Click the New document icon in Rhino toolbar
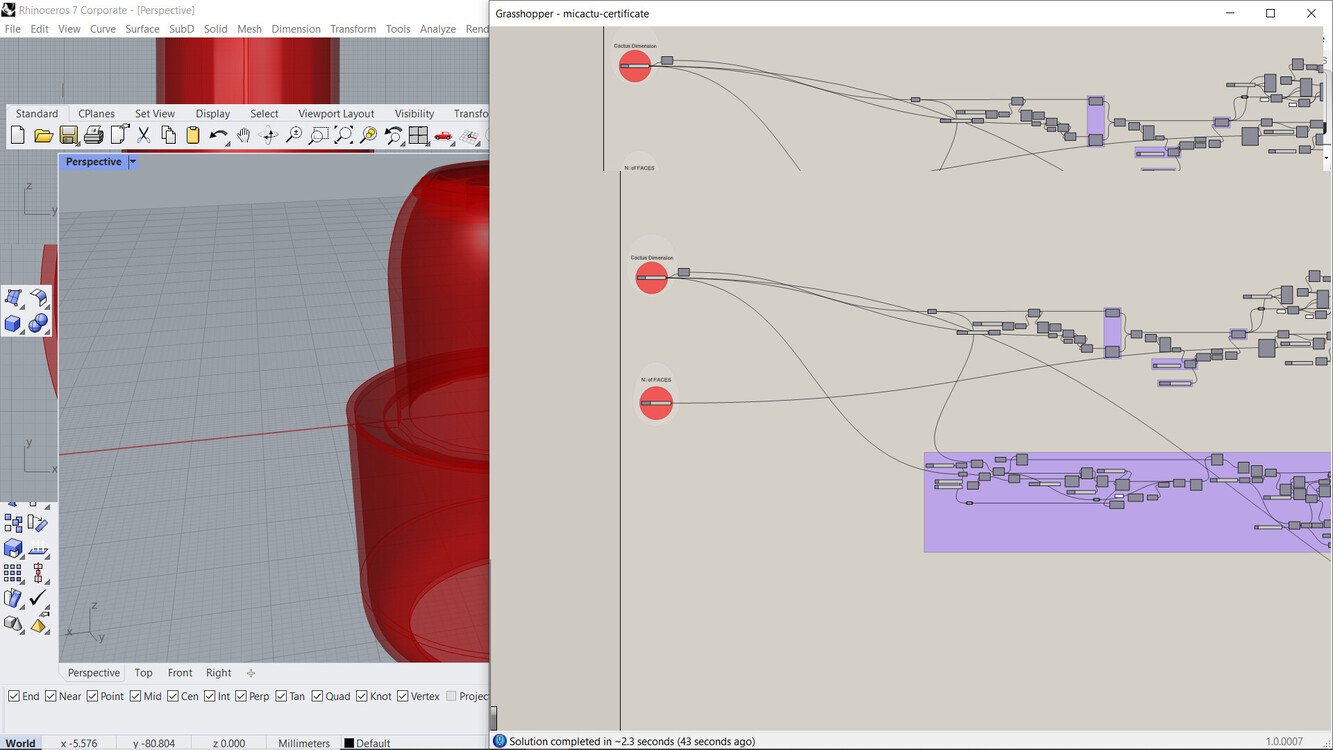The image size is (1333, 750). (x=18, y=135)
